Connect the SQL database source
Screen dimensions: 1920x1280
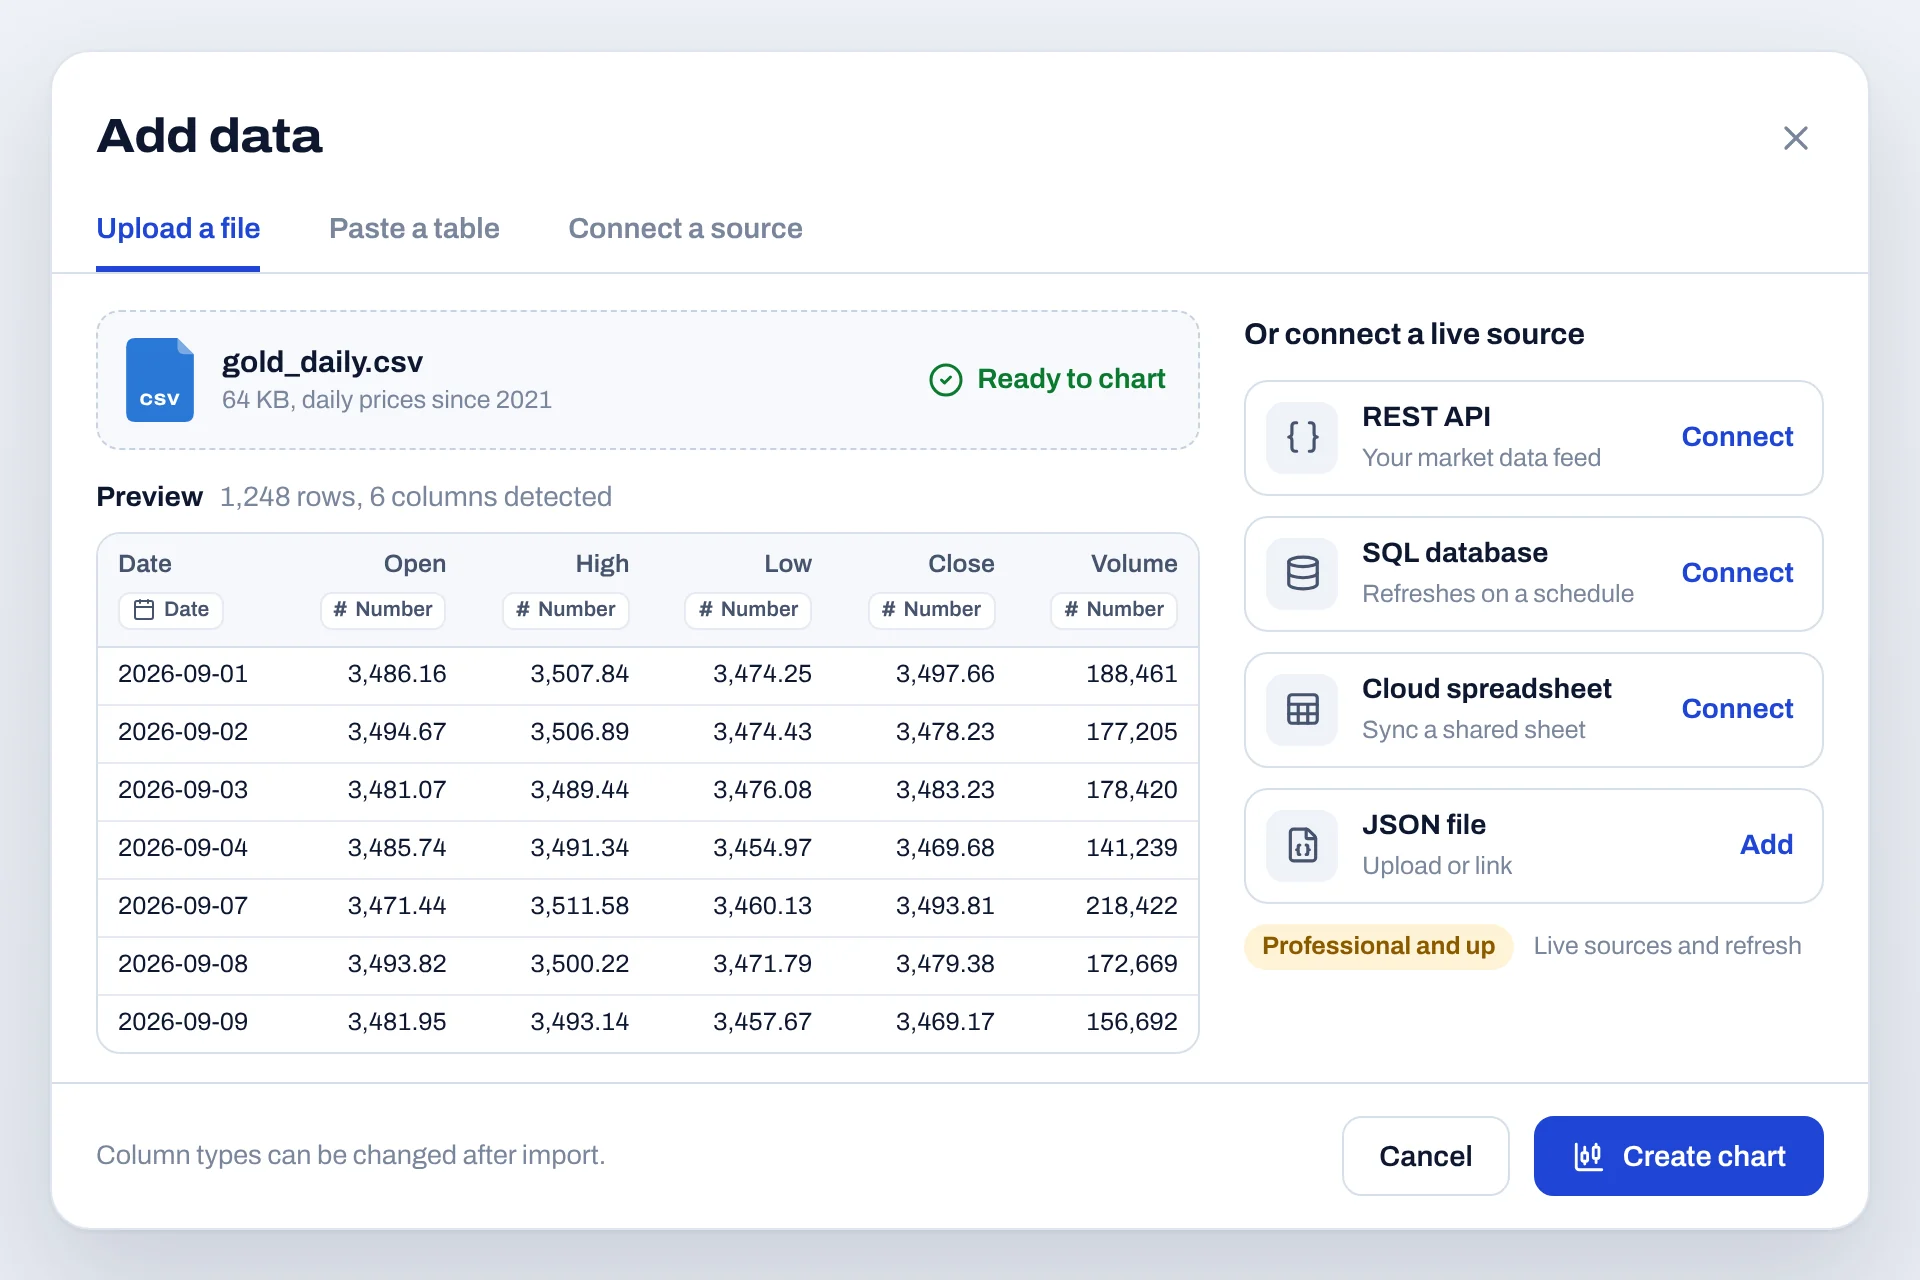pyautogui.click(x=1737, y=573)
